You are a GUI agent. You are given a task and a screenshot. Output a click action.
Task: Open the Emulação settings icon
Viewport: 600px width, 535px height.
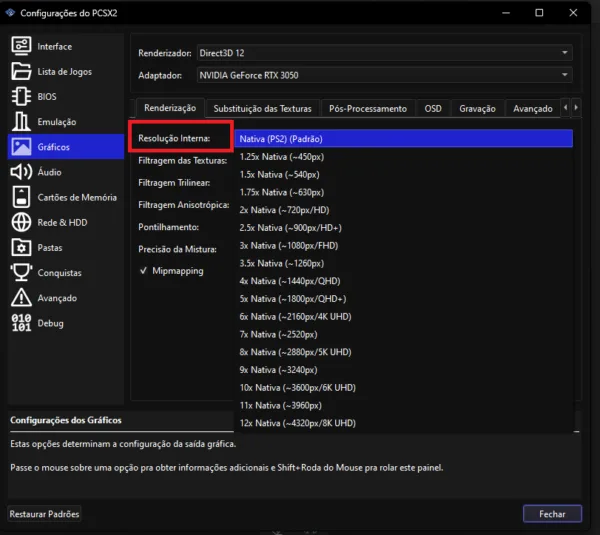pos(21,121)
